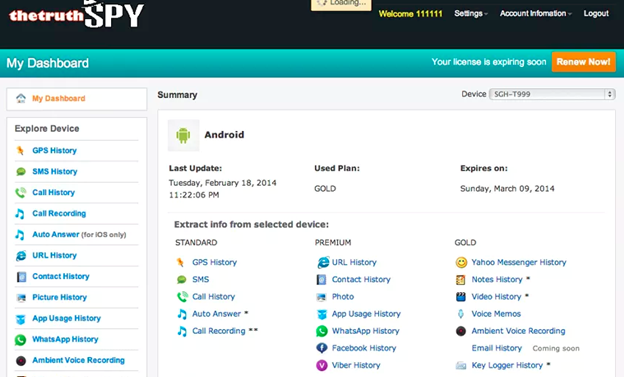The image size is (624, 377).
Task: Click the thetruthSPY logo
Action: pos(76,14)
